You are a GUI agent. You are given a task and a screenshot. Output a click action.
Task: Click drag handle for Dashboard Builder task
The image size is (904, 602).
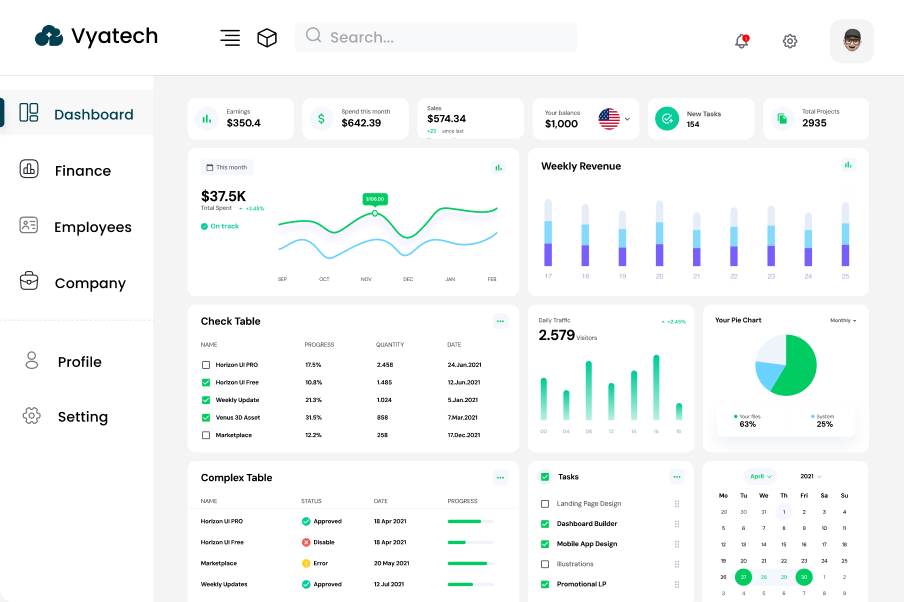pyautogui.click(x=677, y=524)
